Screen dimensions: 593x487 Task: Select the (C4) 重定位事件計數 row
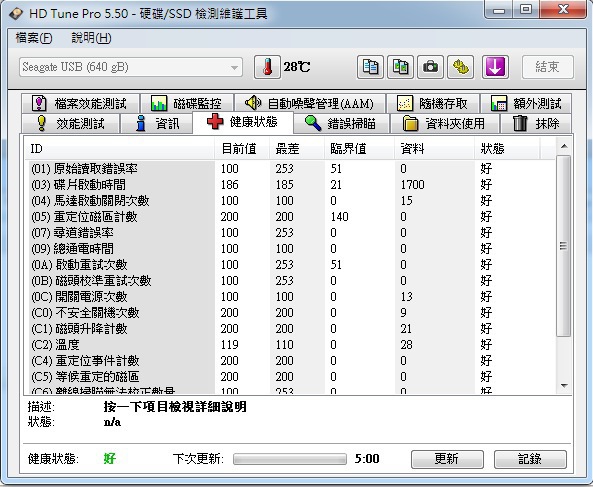pos(291,361)
